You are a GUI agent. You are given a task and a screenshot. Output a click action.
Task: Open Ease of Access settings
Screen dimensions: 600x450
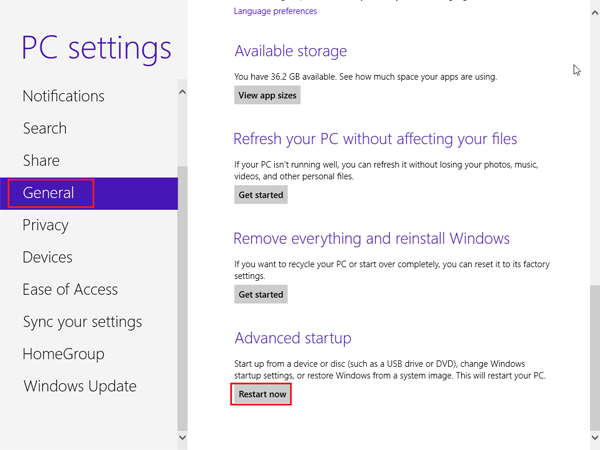[70, 289]
